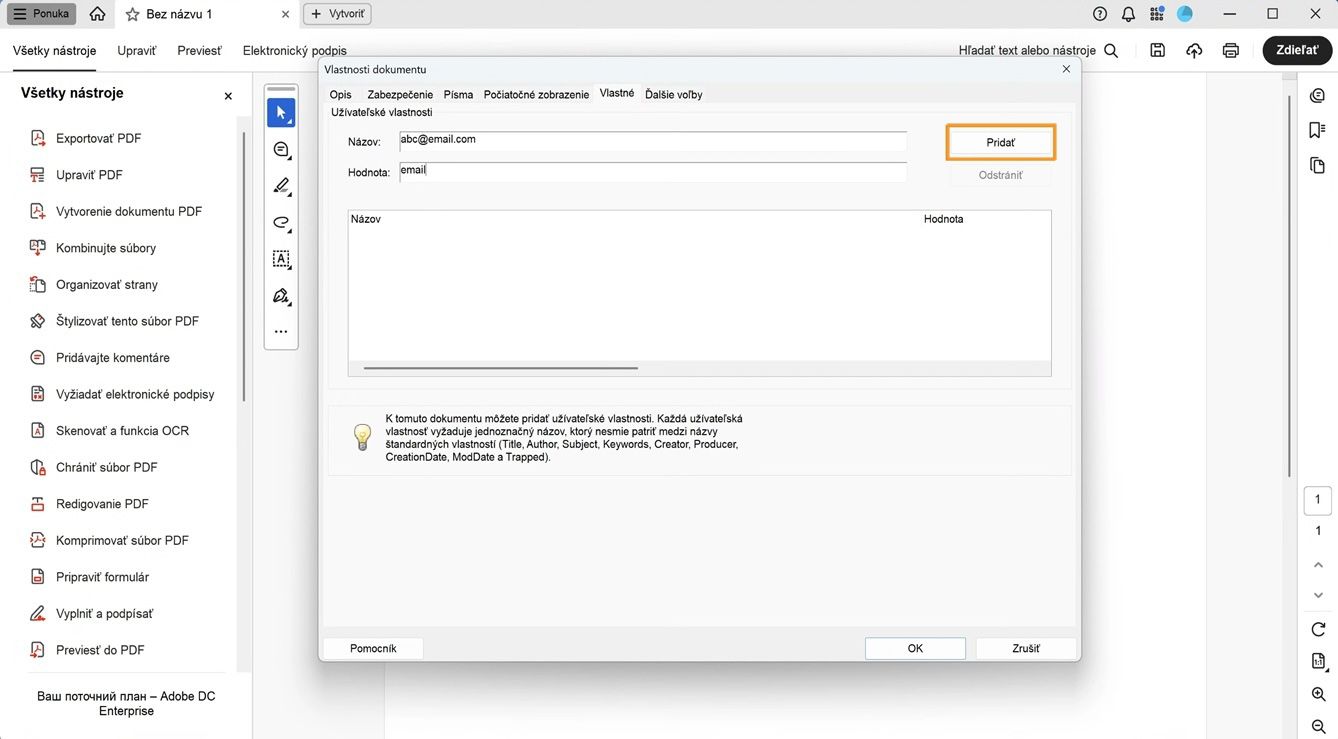Viewport: 1338px width, 739px height.
Task: Select the signature pen tool
Action: (281, 296)
